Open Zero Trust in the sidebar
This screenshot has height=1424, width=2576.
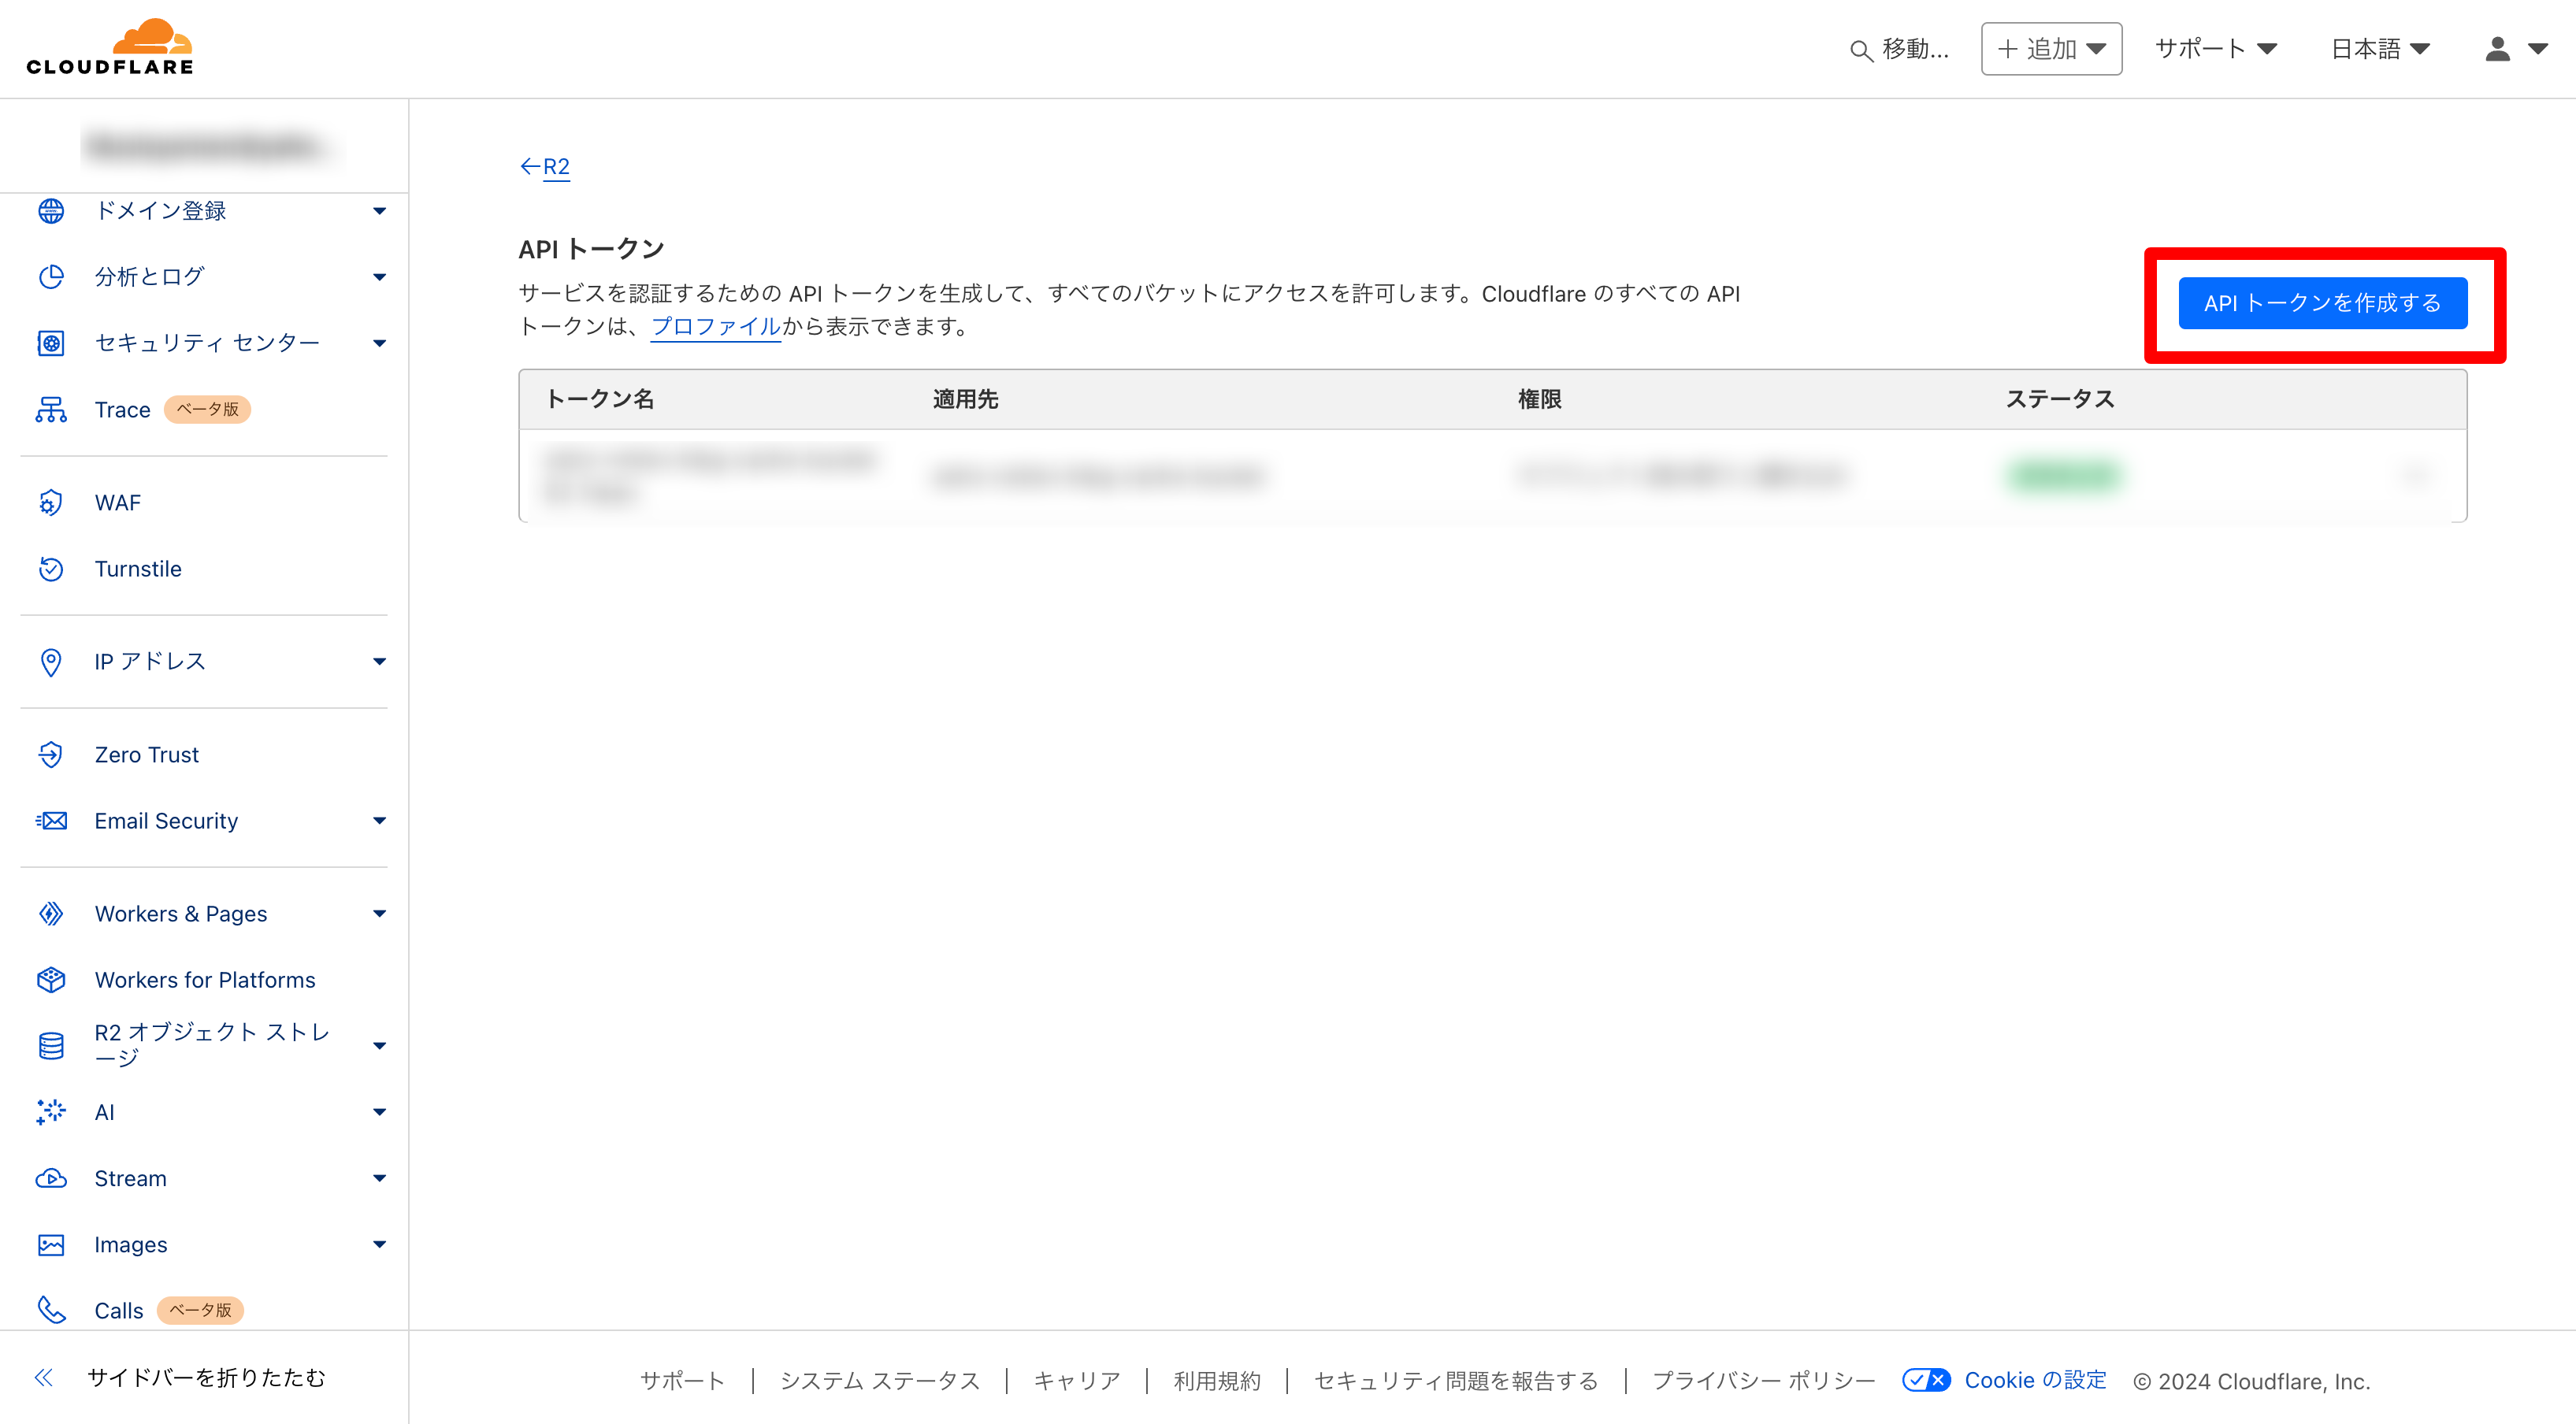pyautogui.click(x=147, y=755)
